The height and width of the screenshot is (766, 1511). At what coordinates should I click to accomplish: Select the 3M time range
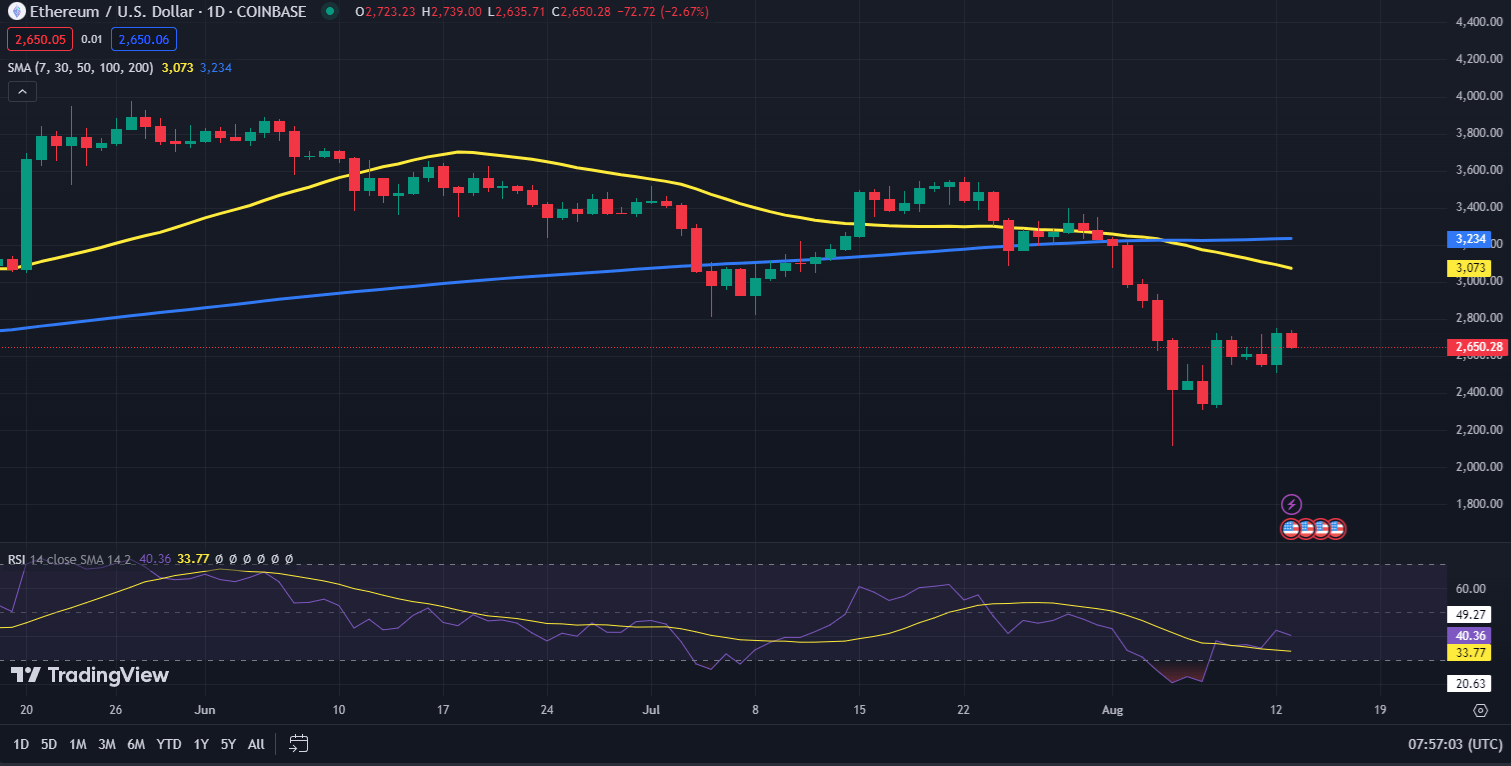pyautogui.click(x=107, y=744)
